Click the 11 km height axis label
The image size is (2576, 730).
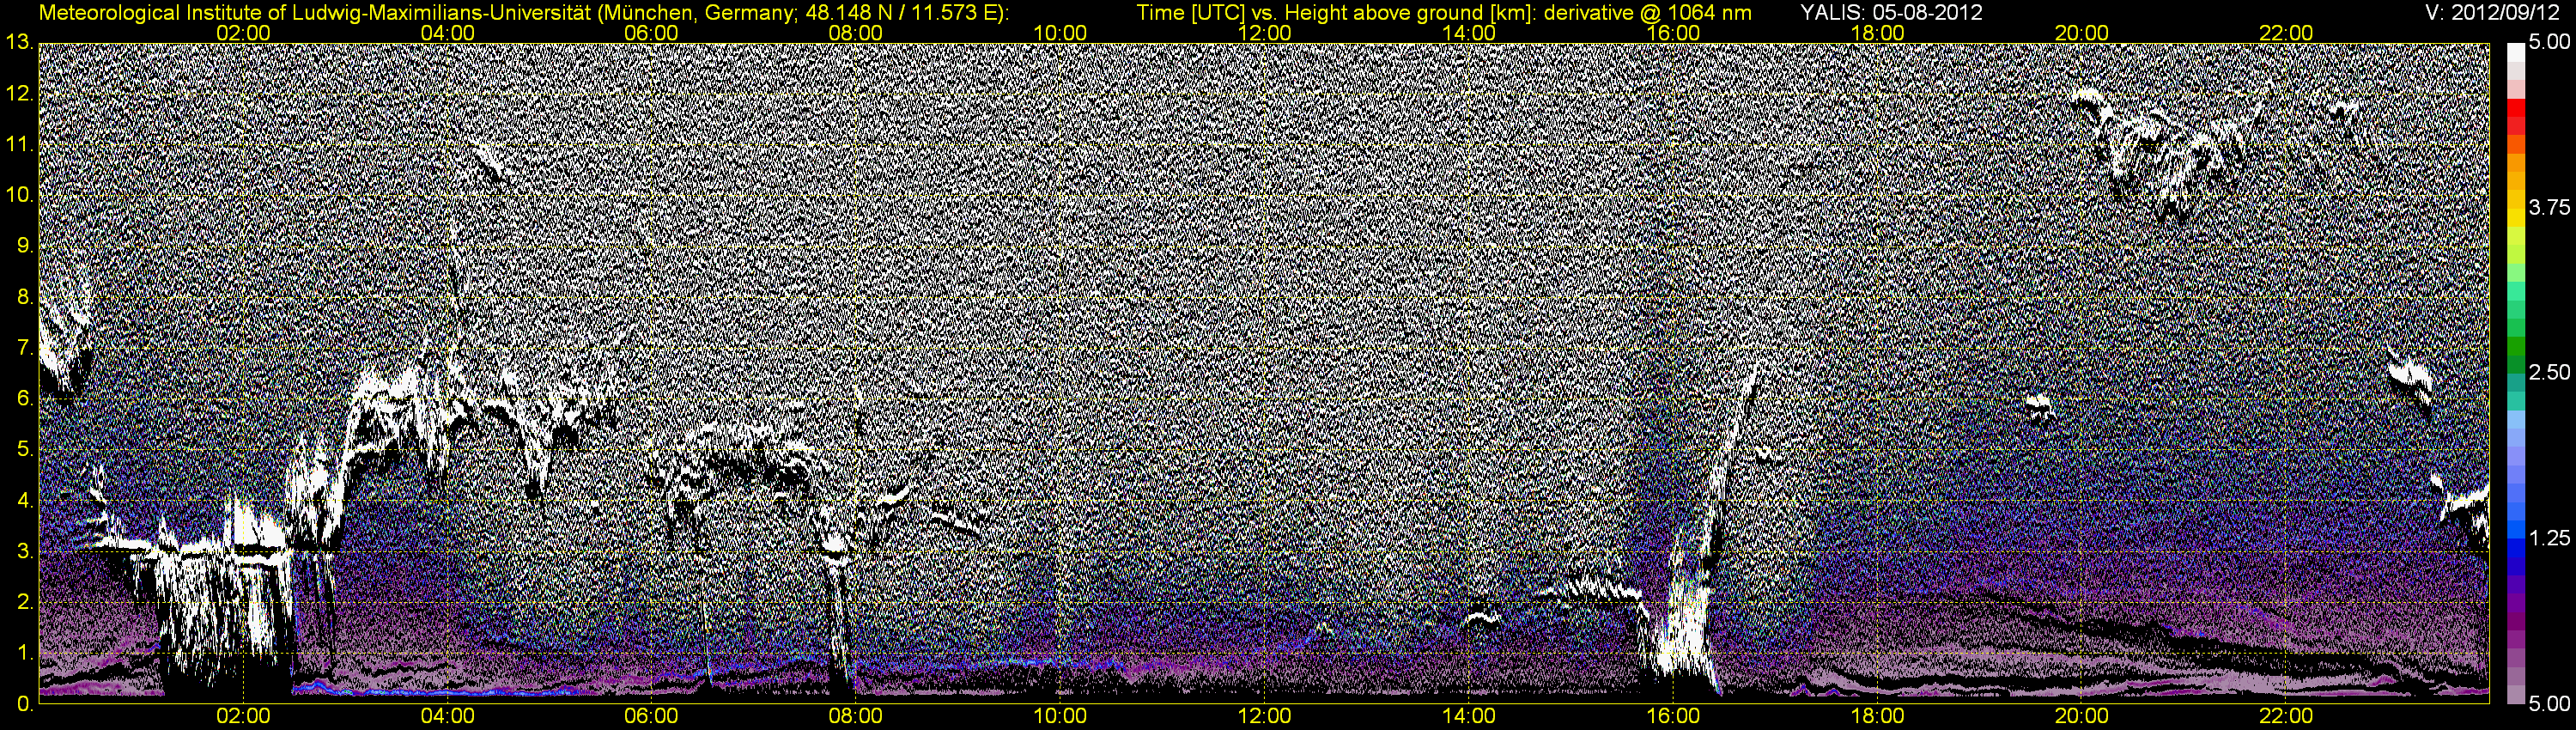tap(18, 145)
